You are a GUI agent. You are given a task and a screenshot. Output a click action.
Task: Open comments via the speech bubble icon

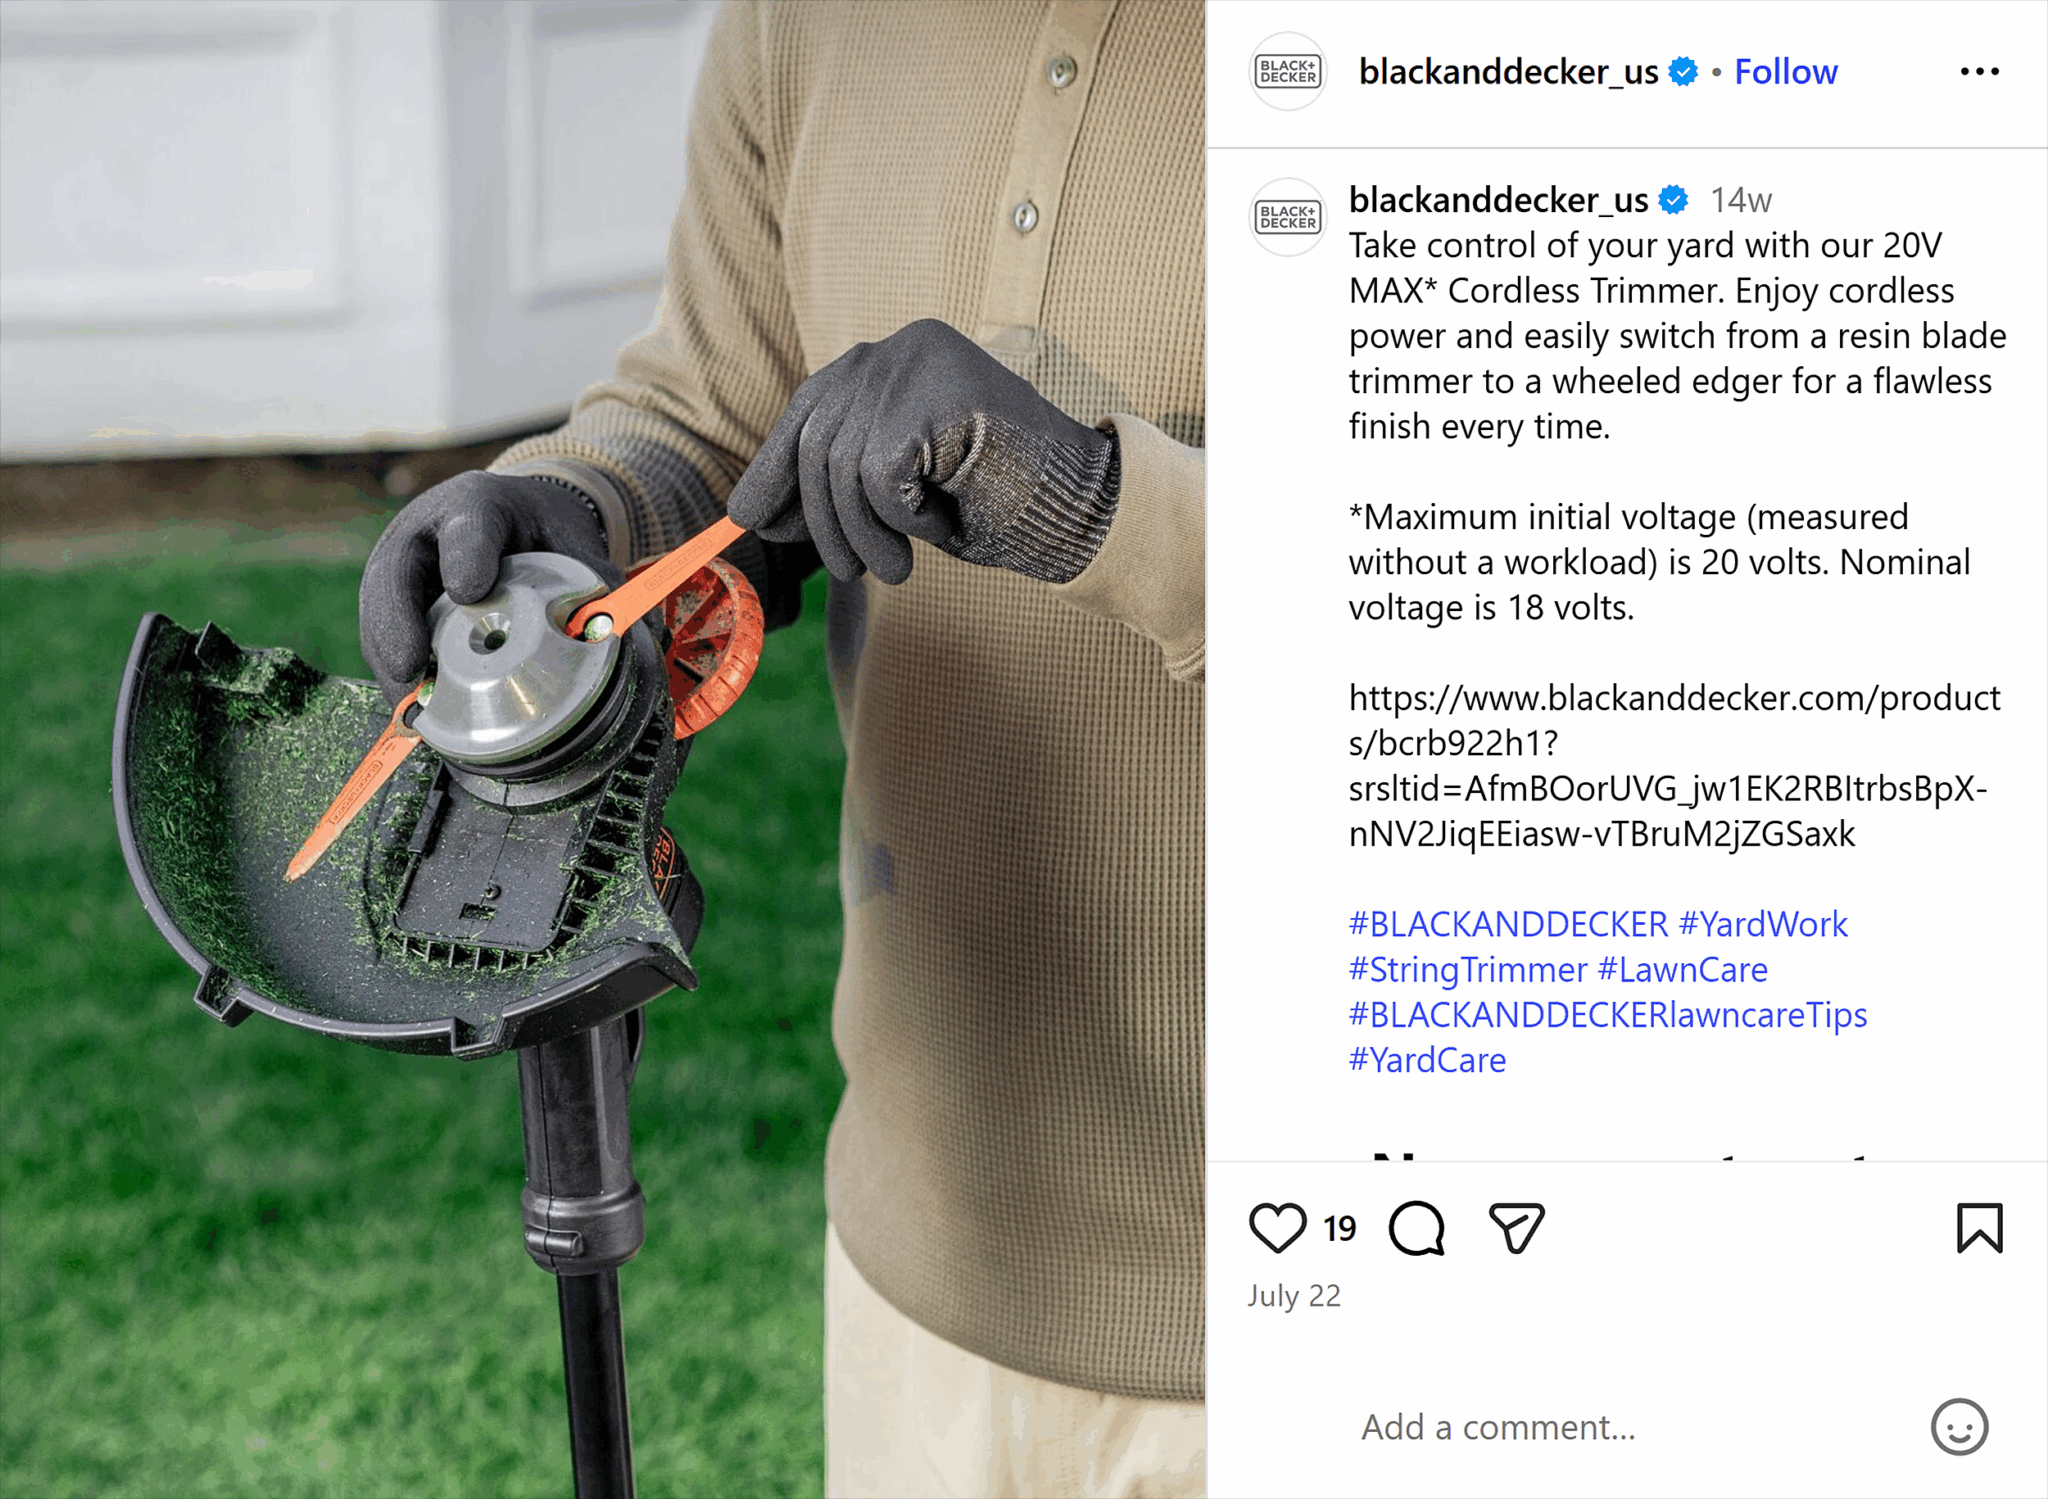tap(1417, 1228)
